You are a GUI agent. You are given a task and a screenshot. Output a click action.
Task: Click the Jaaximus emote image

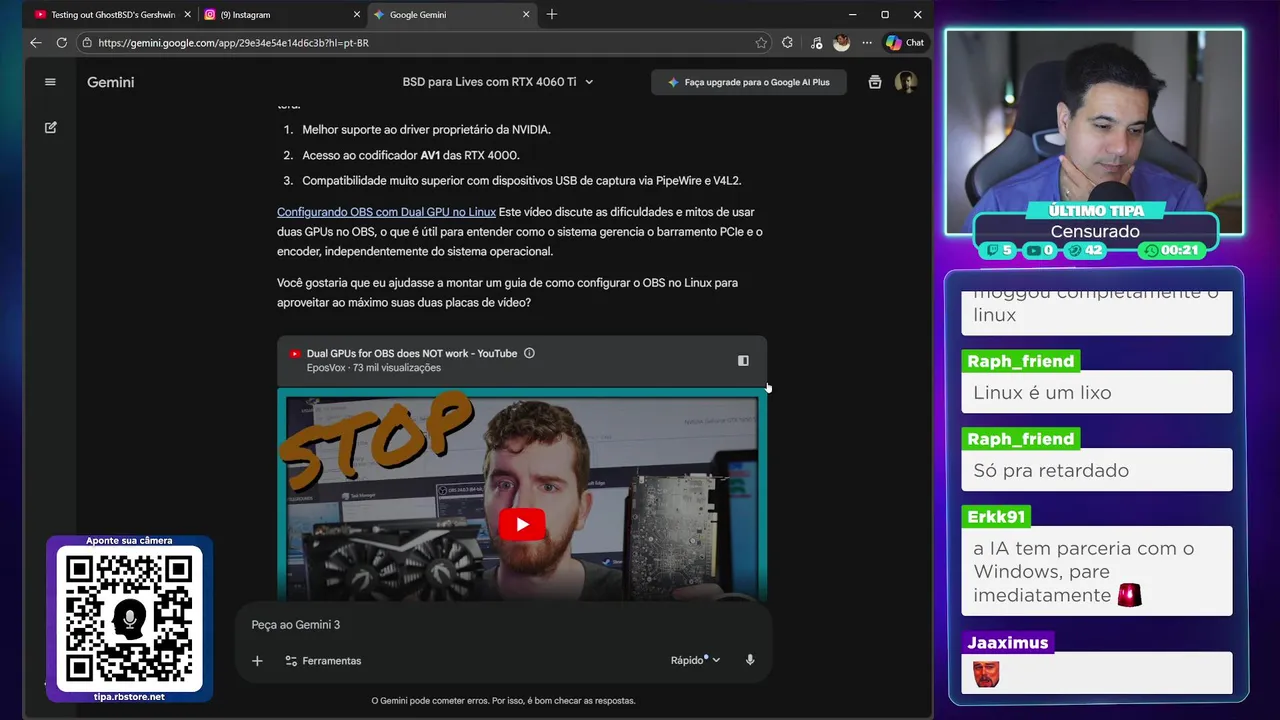(x=986, y=675)
